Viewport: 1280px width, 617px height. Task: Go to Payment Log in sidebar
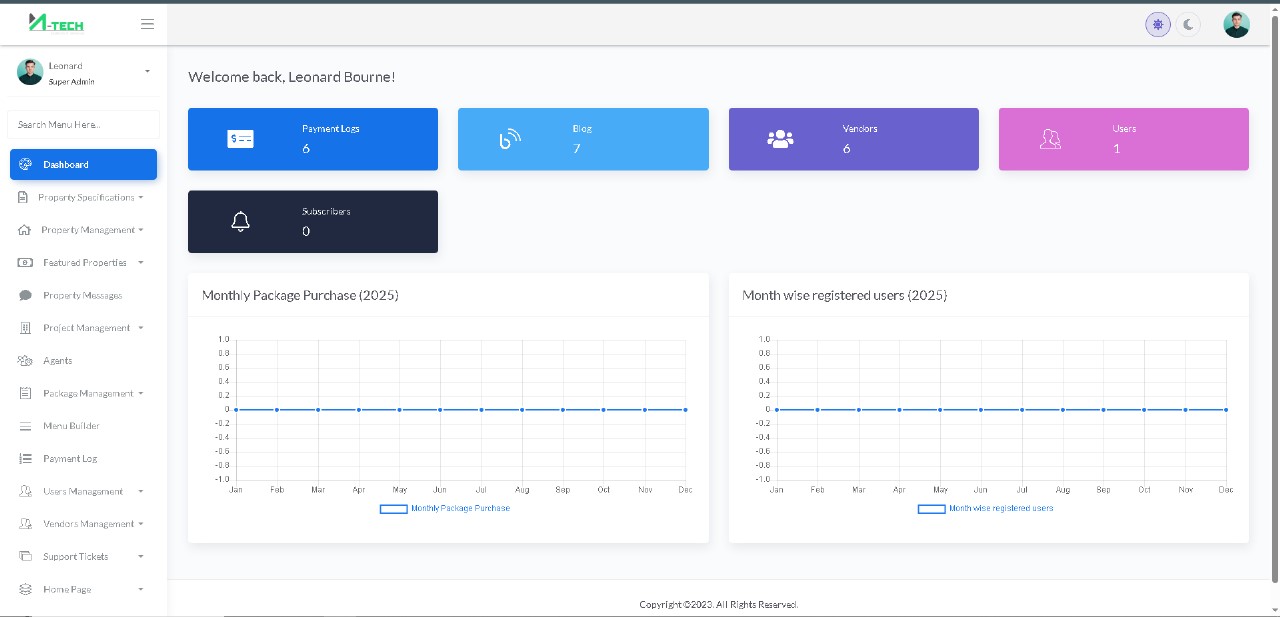click(70, 459)
